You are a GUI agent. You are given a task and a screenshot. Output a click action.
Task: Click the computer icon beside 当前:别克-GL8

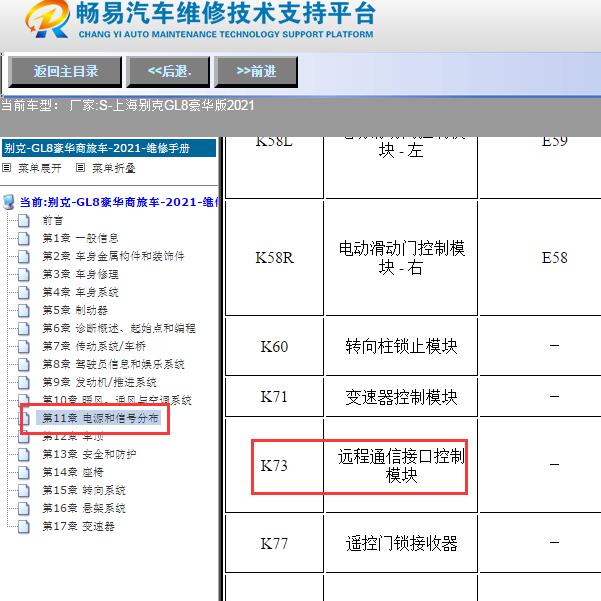tap(8, 202)
